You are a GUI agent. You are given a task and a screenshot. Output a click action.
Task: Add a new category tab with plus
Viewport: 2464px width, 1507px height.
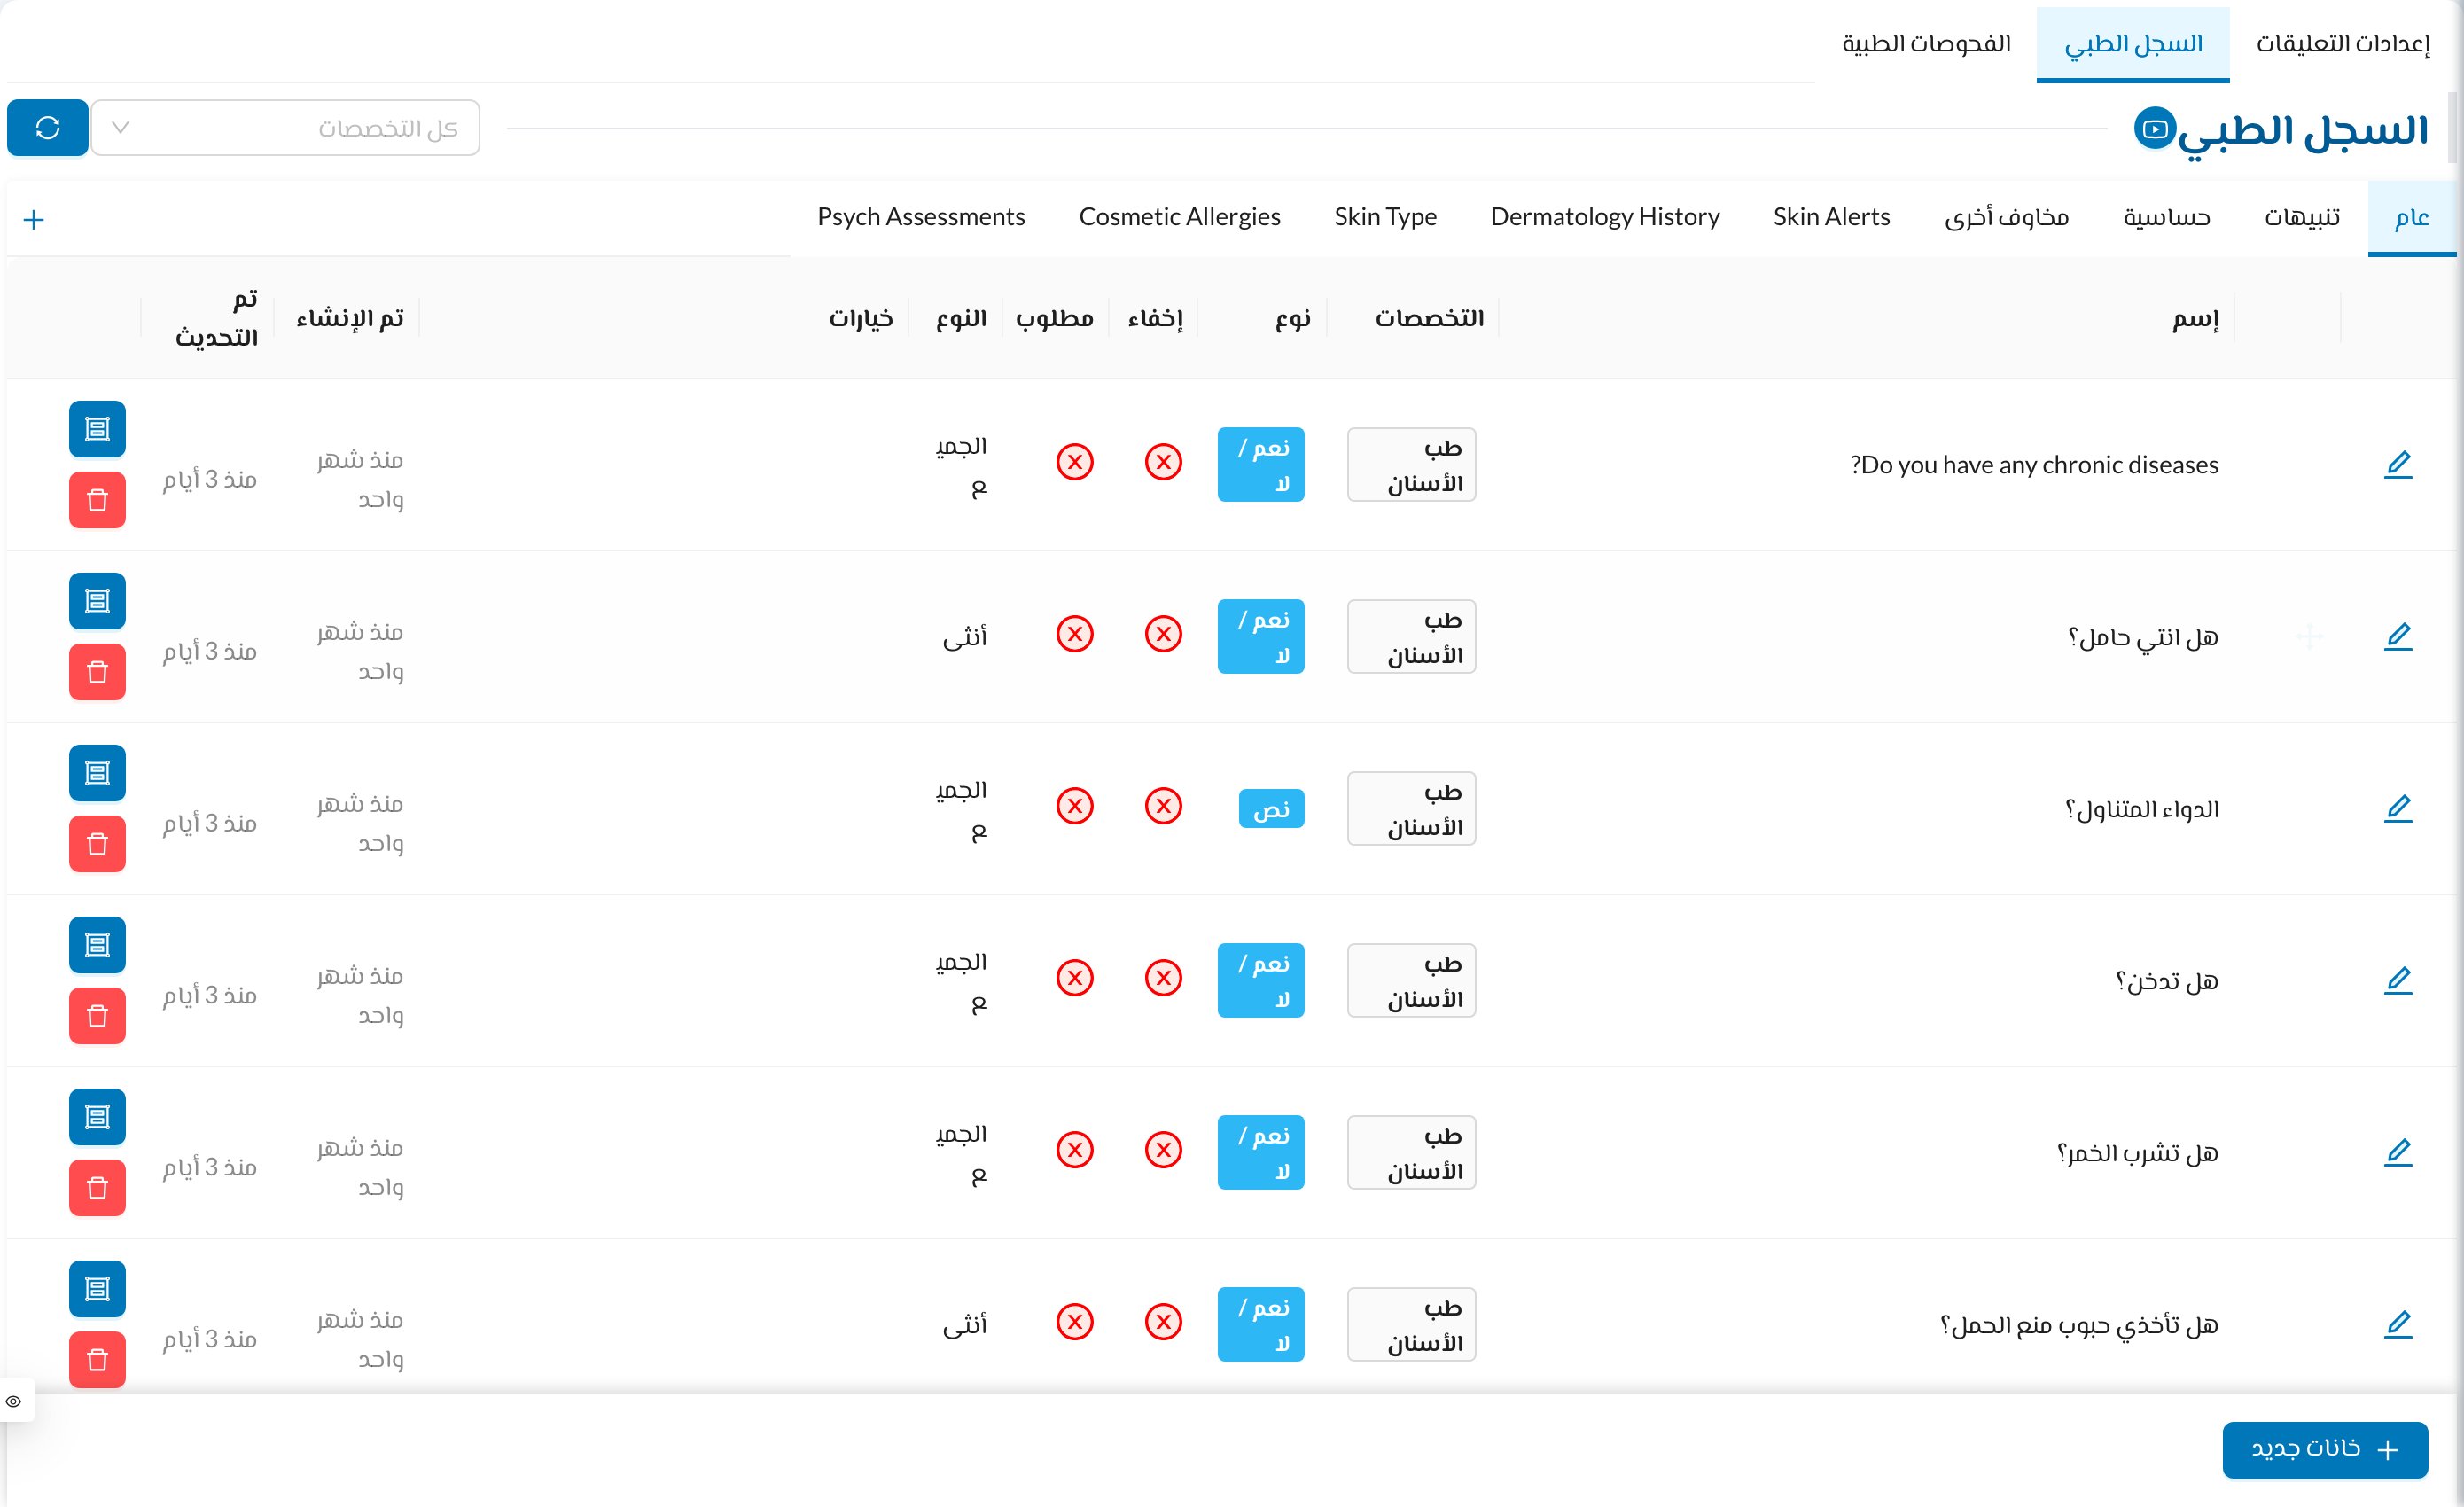coord(34,220)
